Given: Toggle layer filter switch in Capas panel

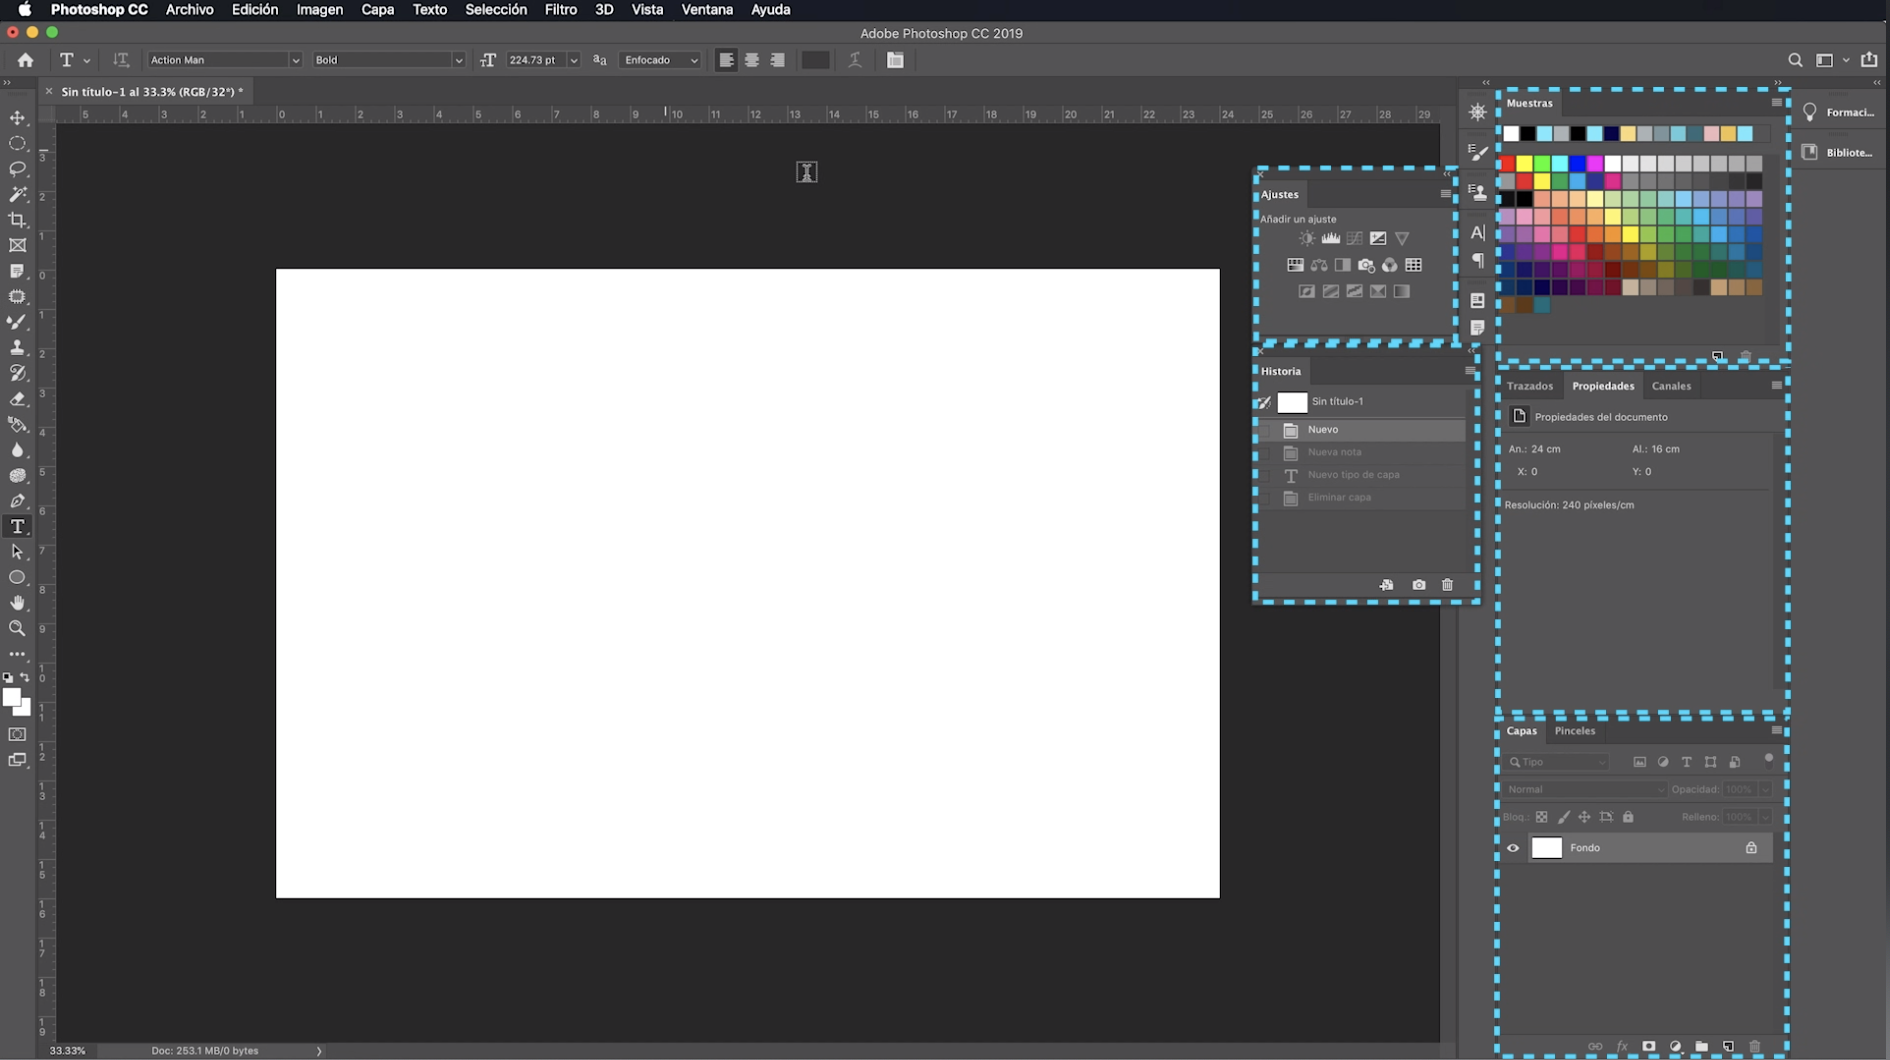Looking at the screenshot, I should (1768, 759).
